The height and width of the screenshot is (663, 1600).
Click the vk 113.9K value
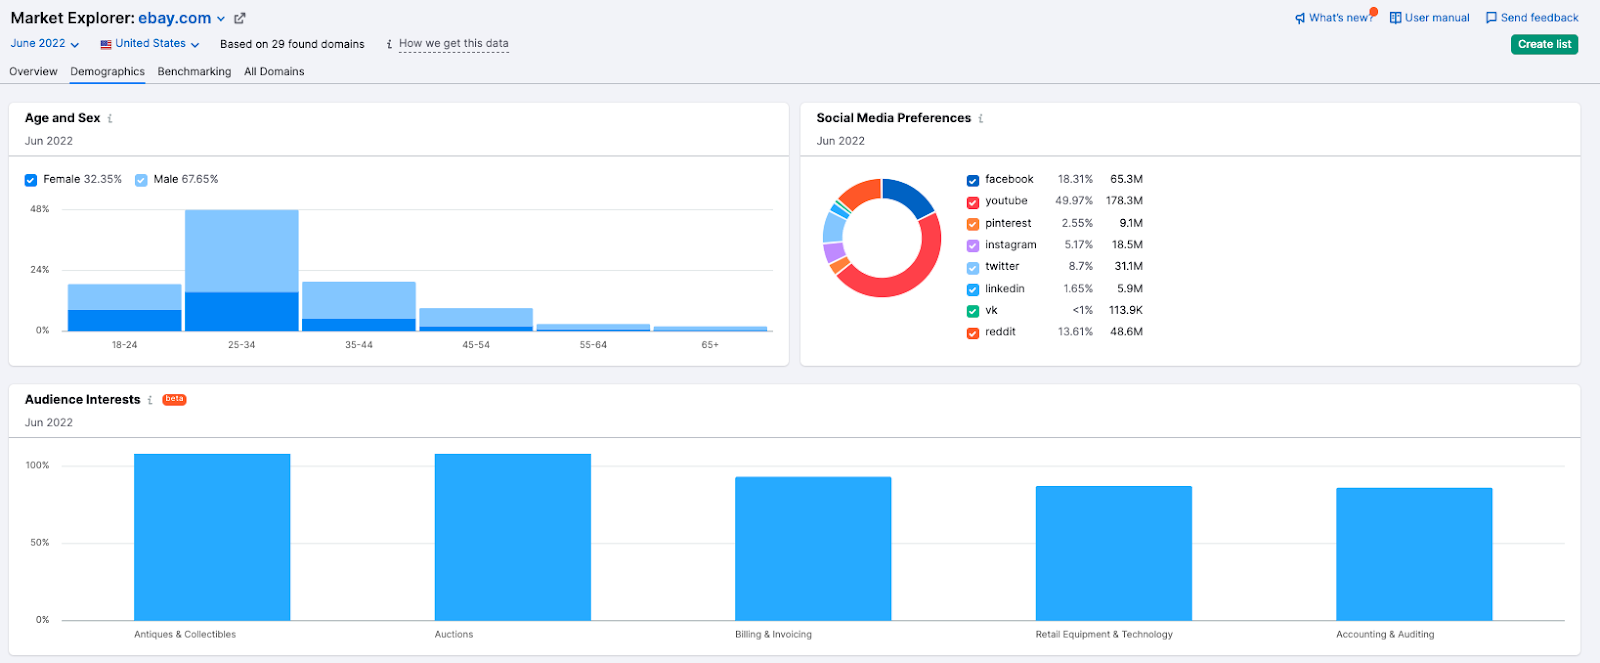1126,311
